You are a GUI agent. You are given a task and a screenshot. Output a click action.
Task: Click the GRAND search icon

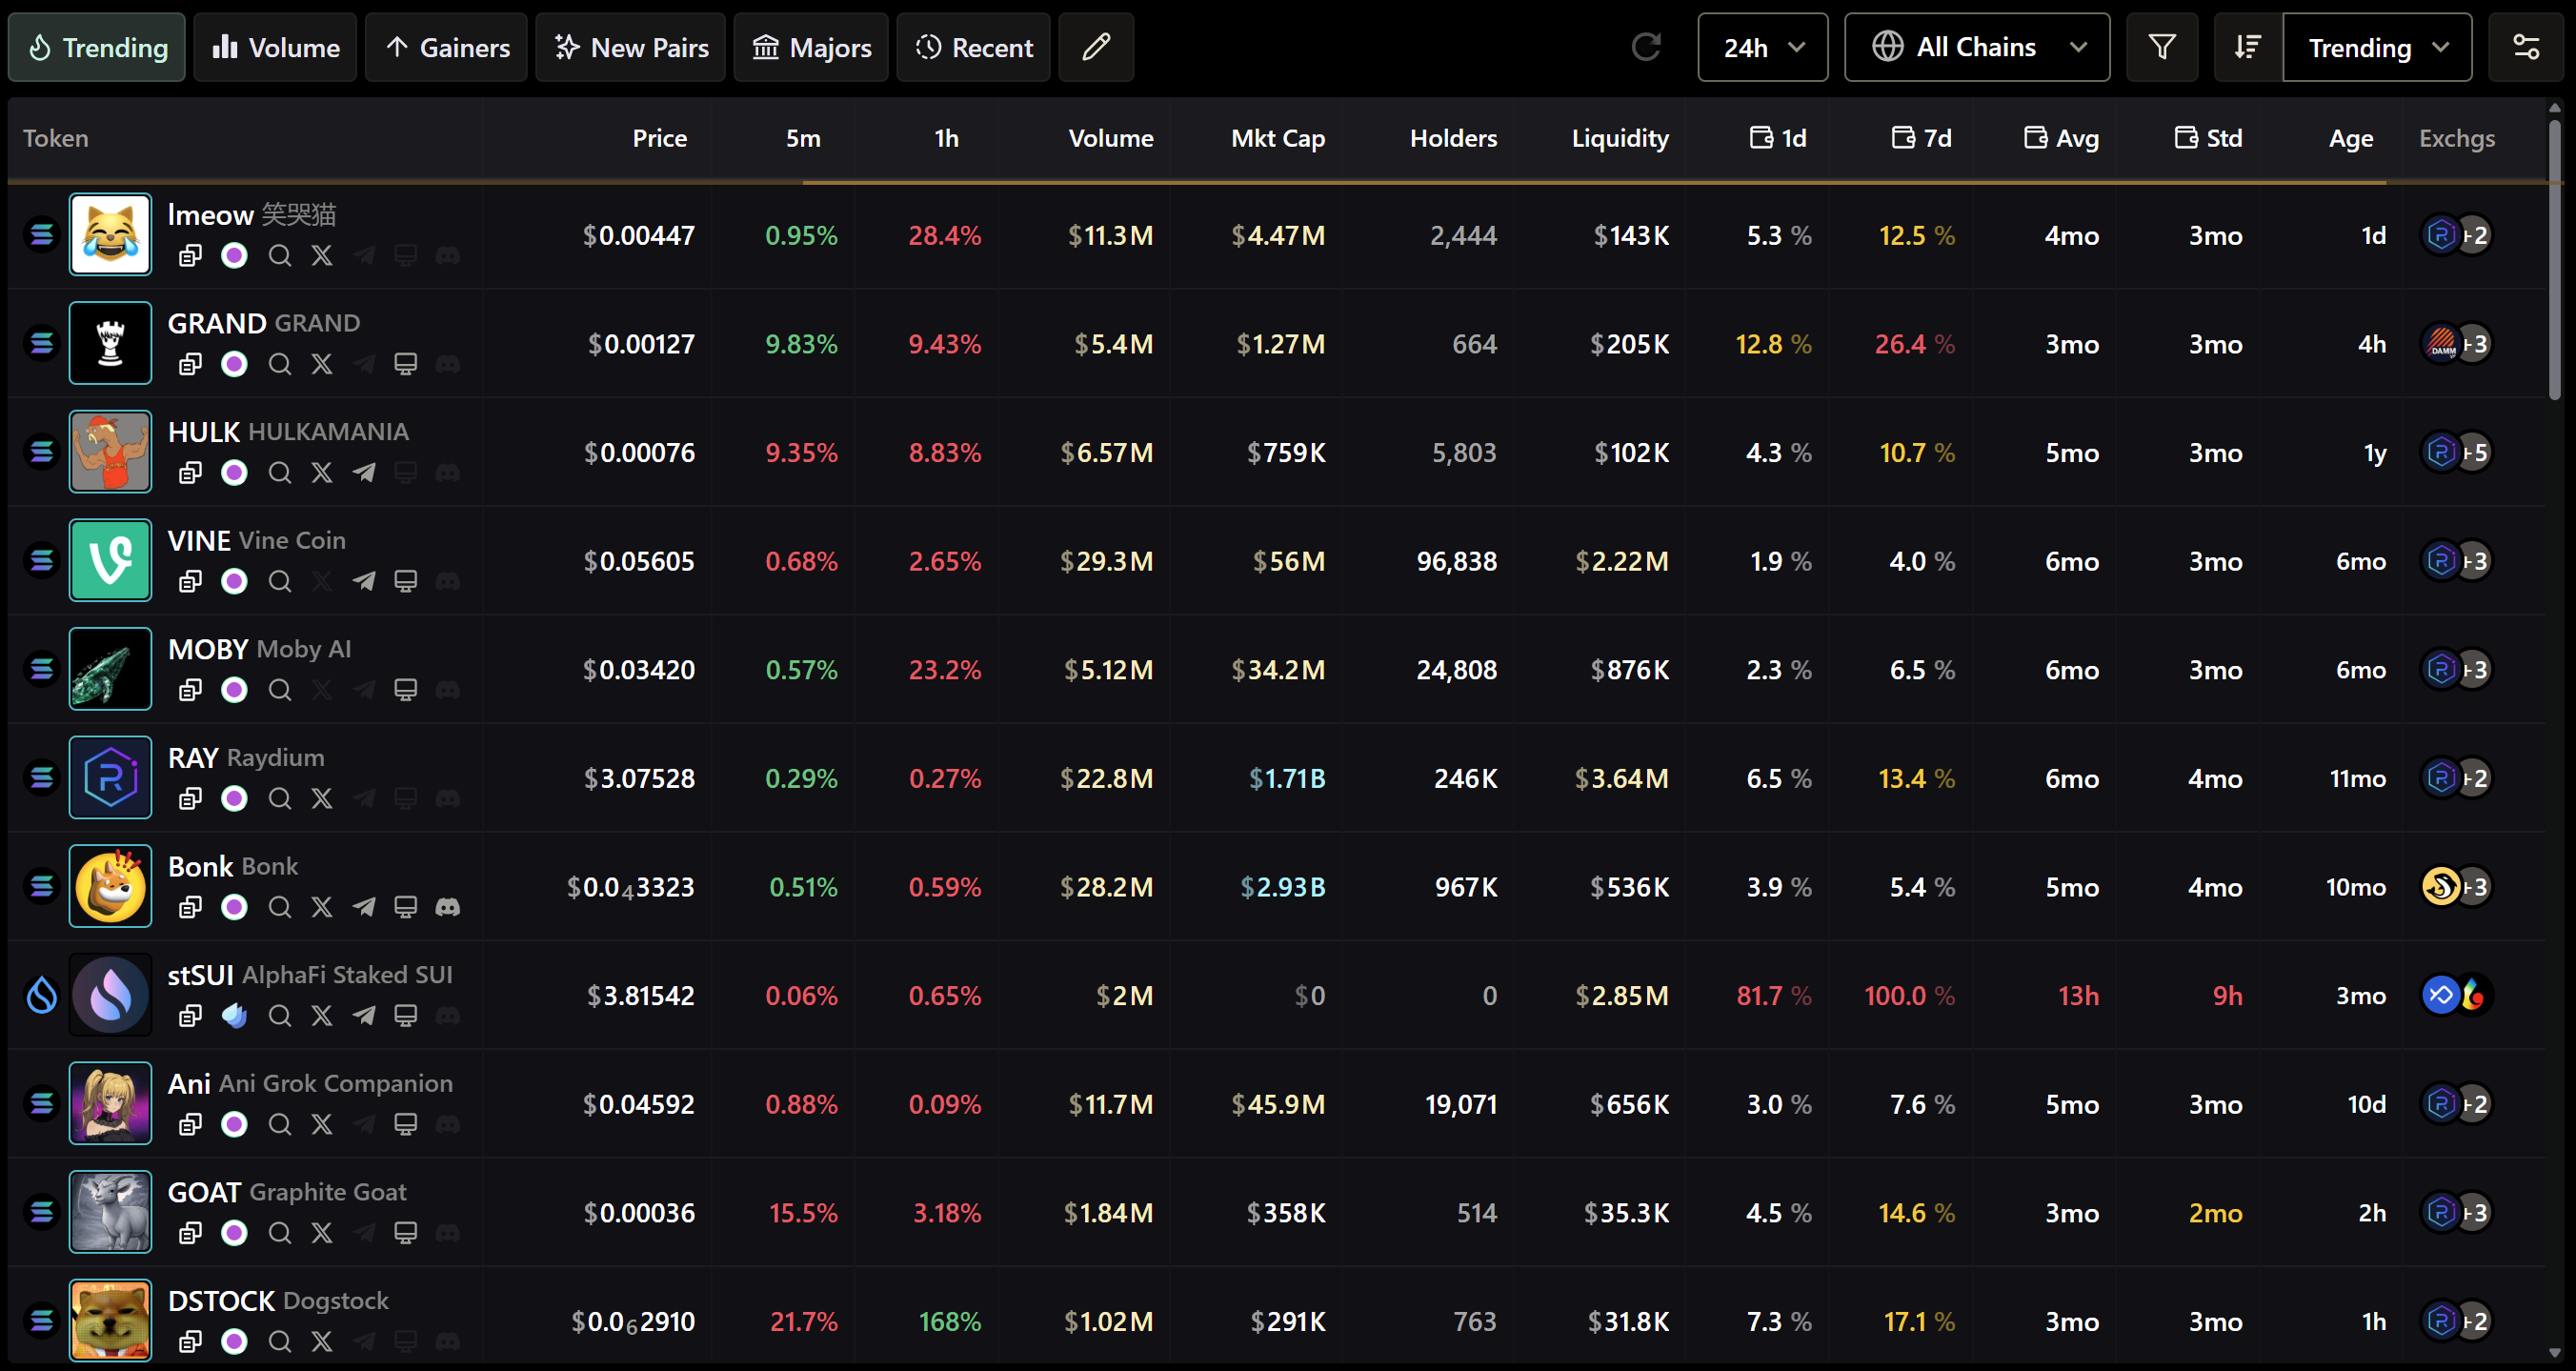point(280,364)
